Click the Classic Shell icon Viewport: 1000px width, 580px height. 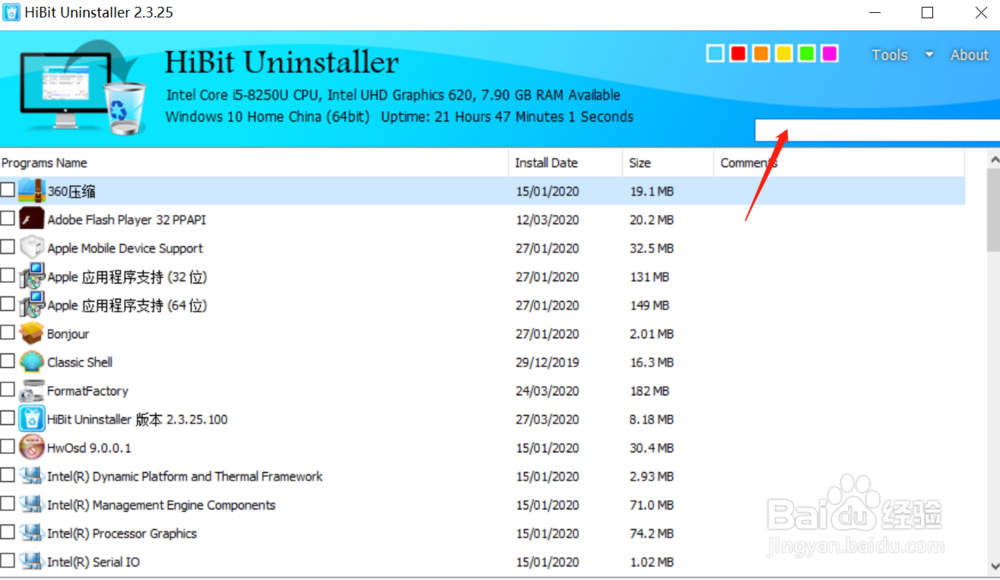pyautogui.click(x=31, y=362)
